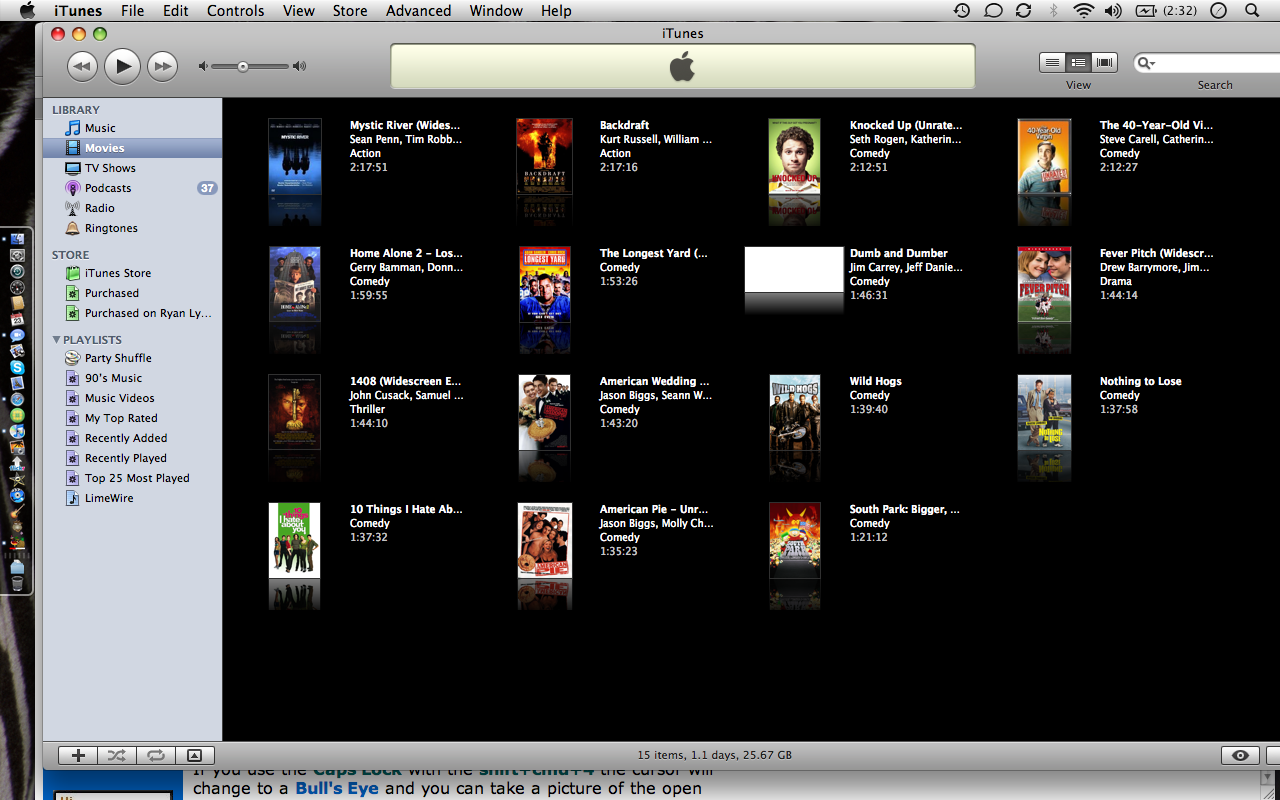
Task: Select Backdraft movie poster
Action: (x=545, y=157)
